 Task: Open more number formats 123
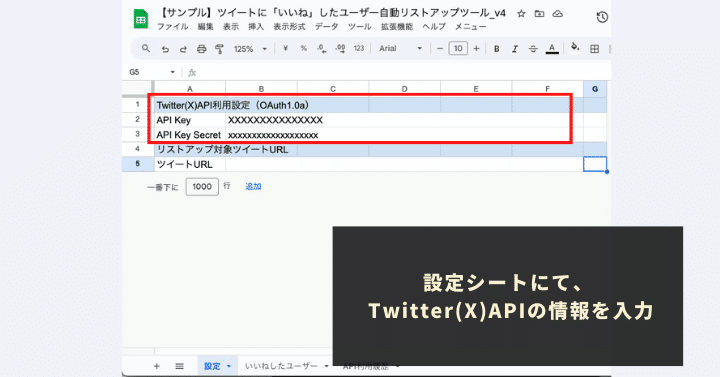pos(359,48)
